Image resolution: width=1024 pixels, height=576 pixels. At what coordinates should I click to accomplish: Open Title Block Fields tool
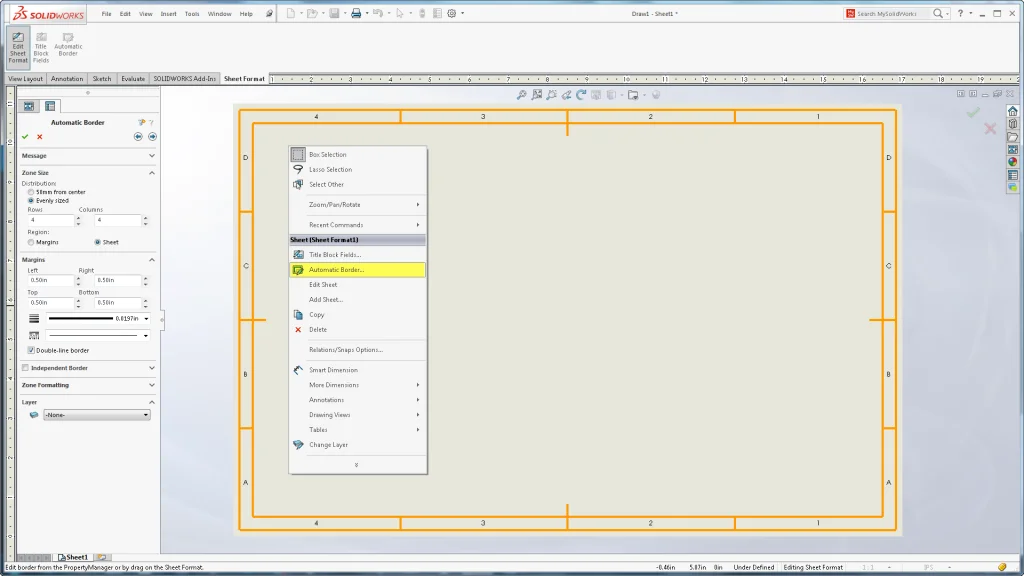40,44
